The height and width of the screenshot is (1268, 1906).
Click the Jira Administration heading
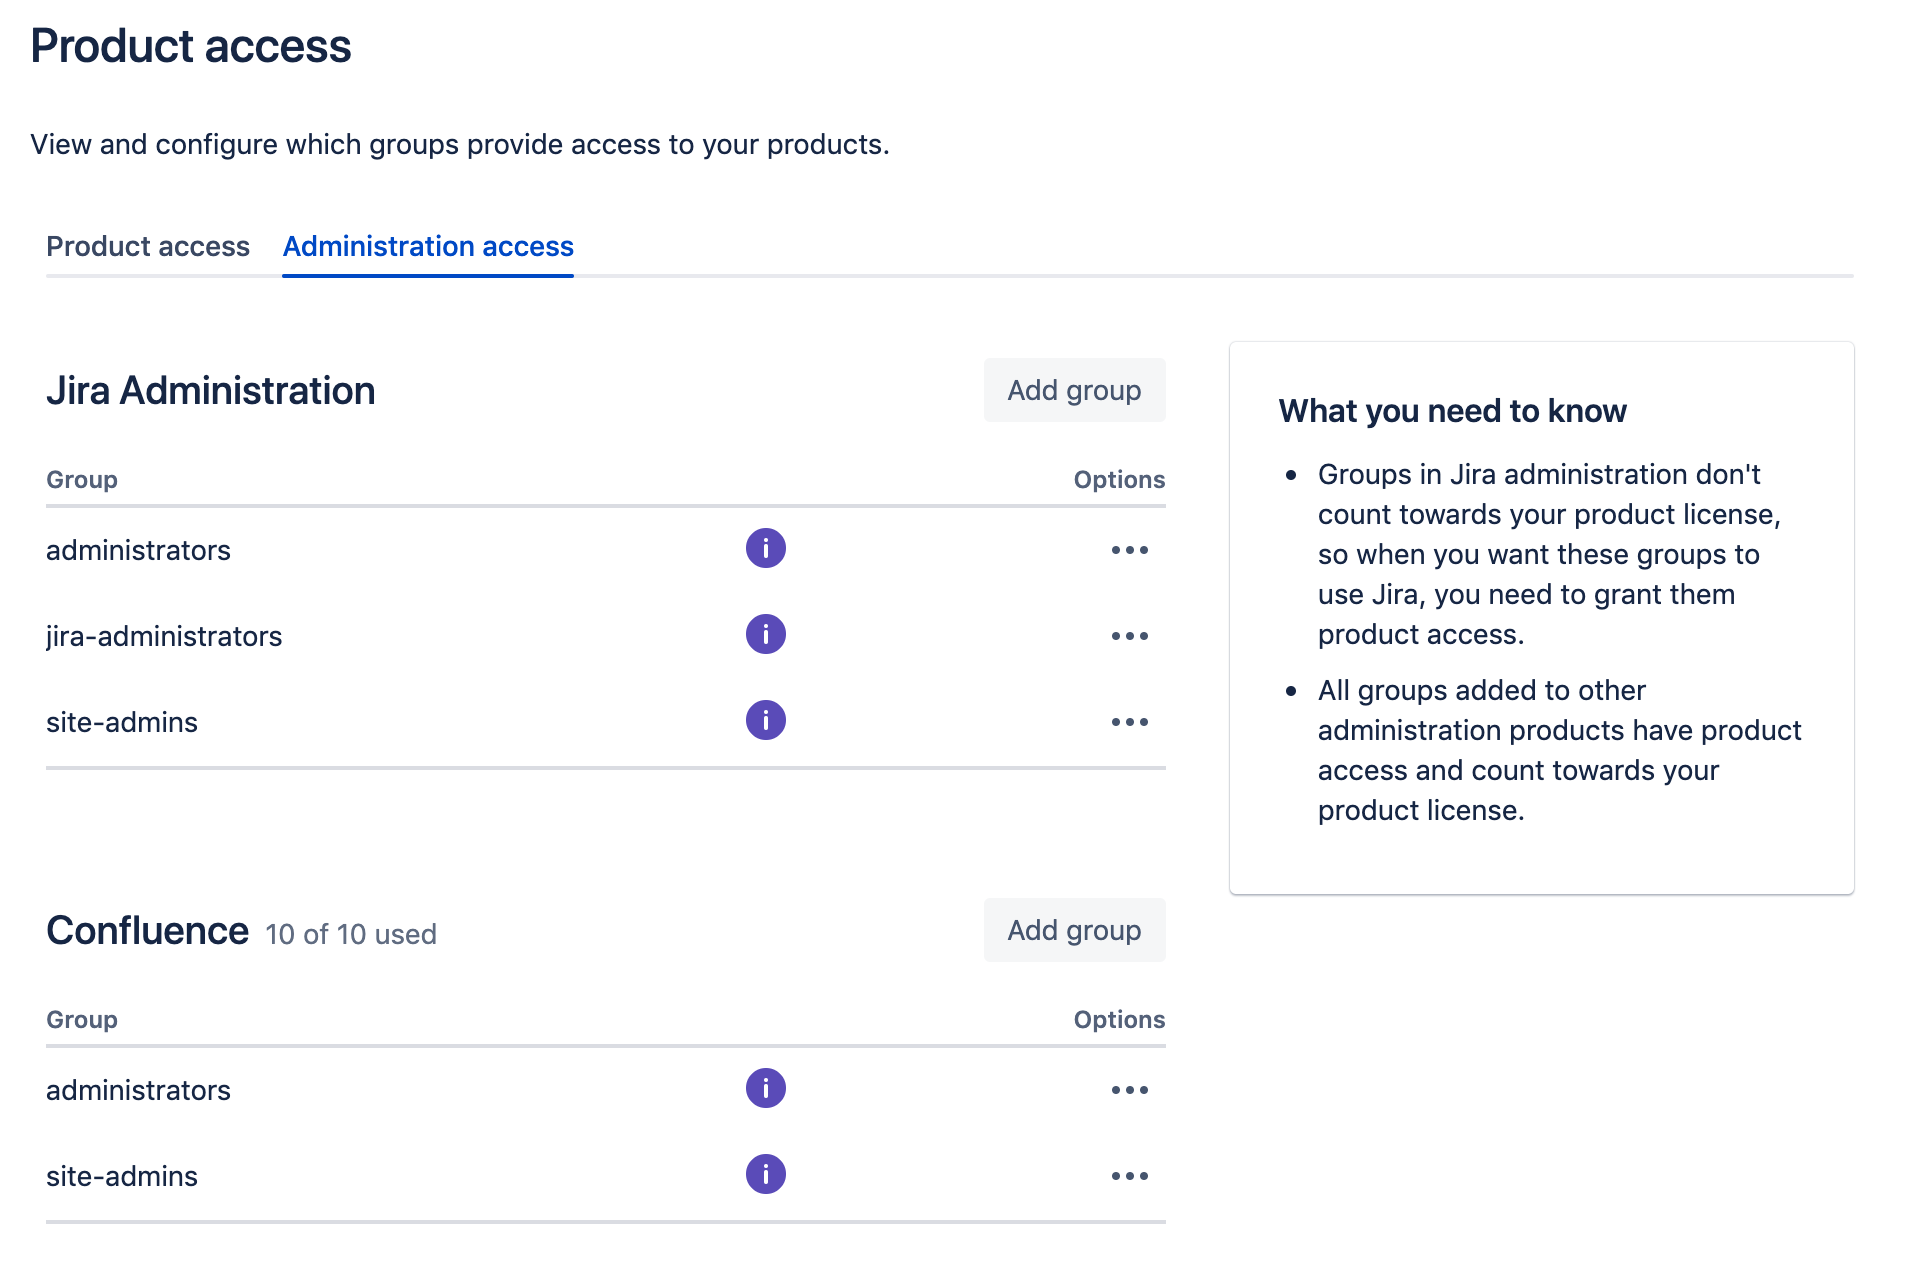211,390
